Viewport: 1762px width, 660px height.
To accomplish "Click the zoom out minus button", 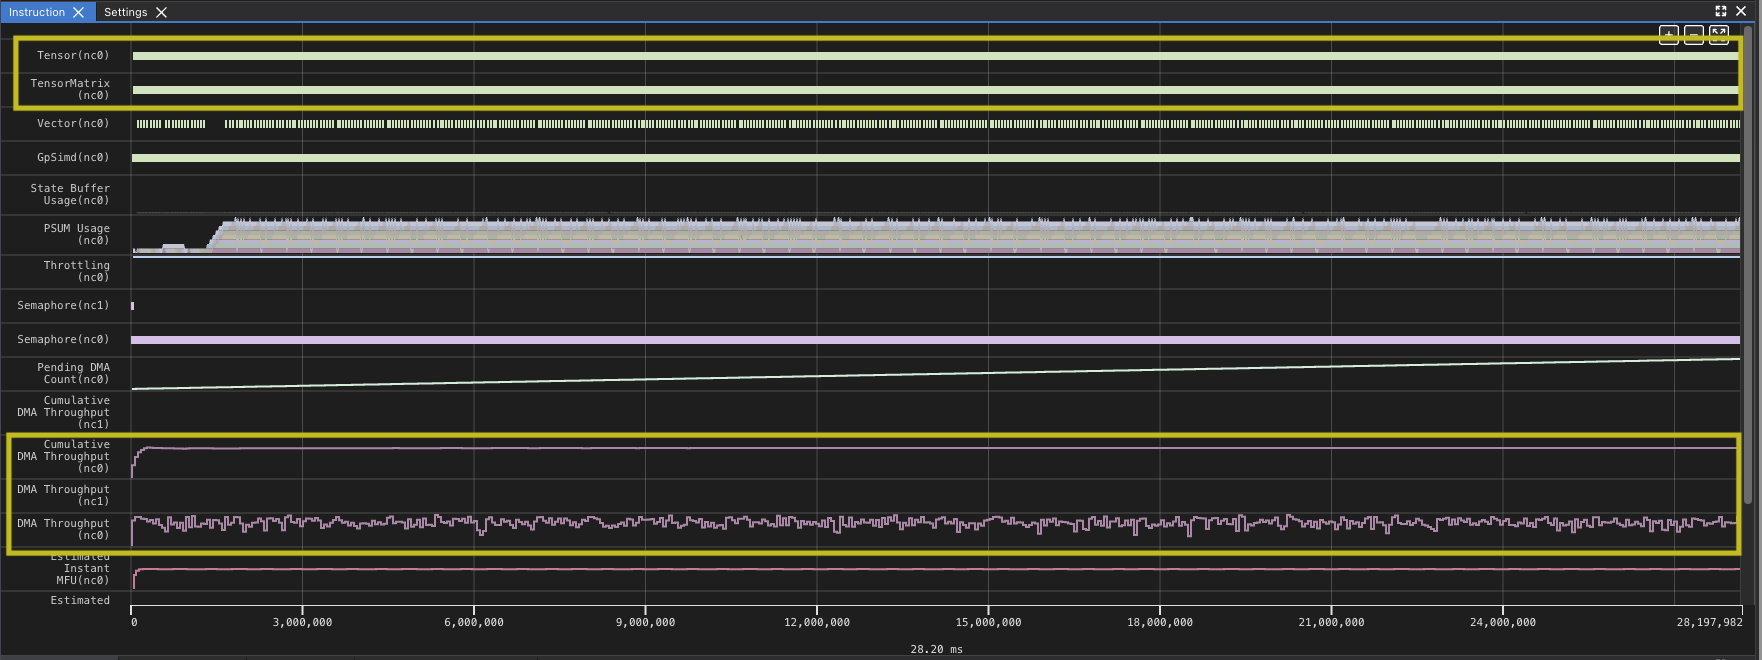I will point(1694,35).
